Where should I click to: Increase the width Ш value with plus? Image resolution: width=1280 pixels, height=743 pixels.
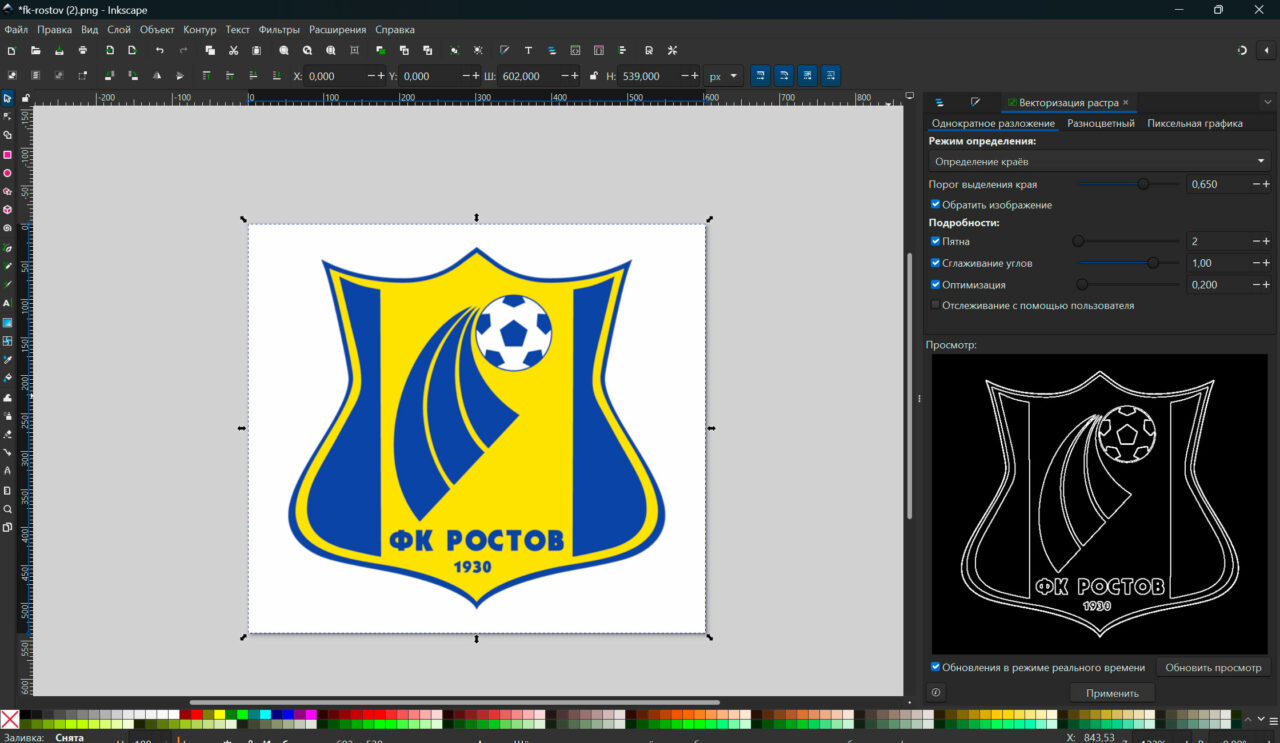[575, 76]
